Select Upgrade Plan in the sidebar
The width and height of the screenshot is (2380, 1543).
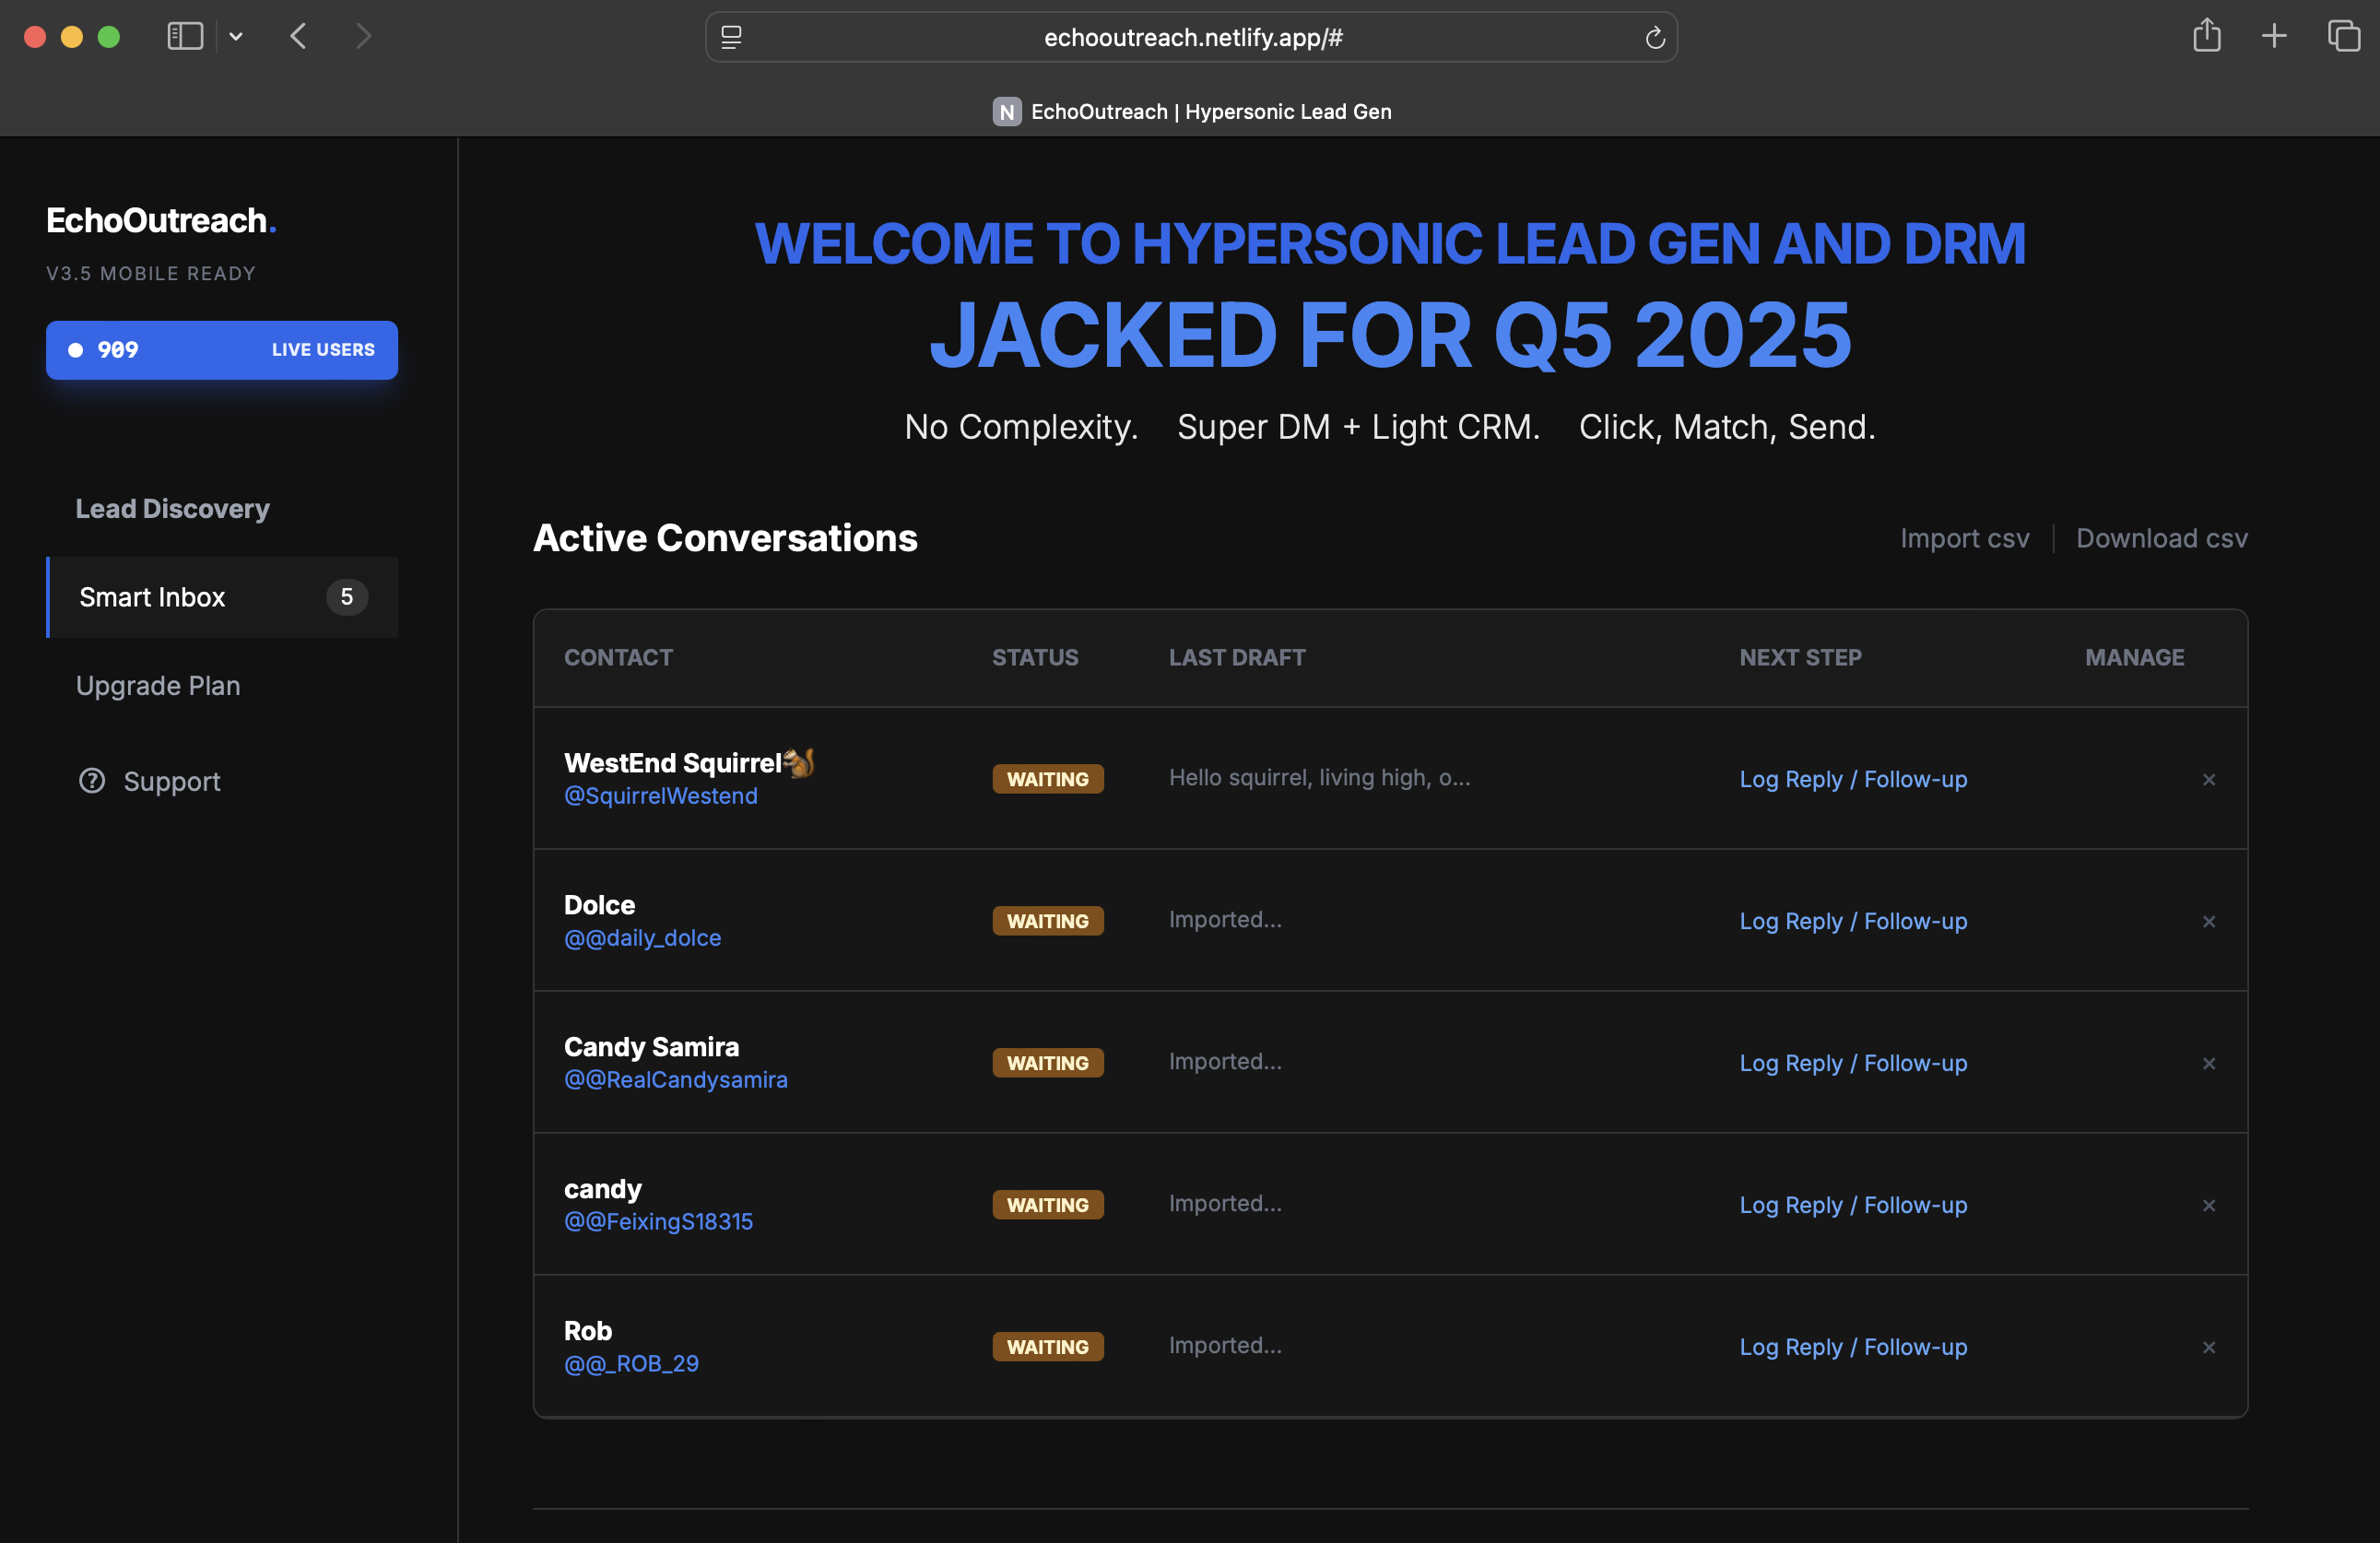[x=158, y=686]
